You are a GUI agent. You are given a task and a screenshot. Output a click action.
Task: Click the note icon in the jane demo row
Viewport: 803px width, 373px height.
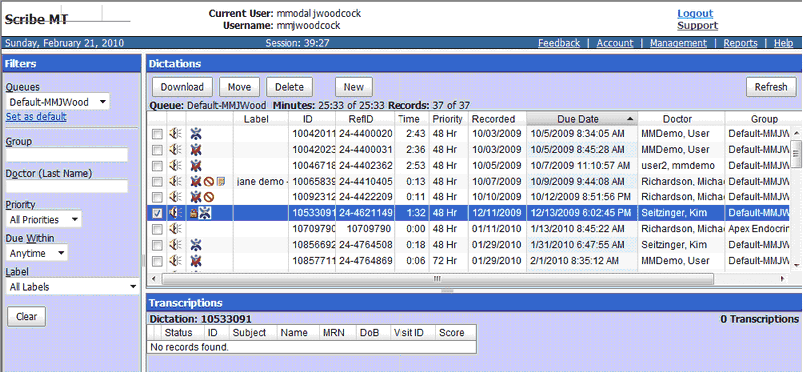click(221, 181)
